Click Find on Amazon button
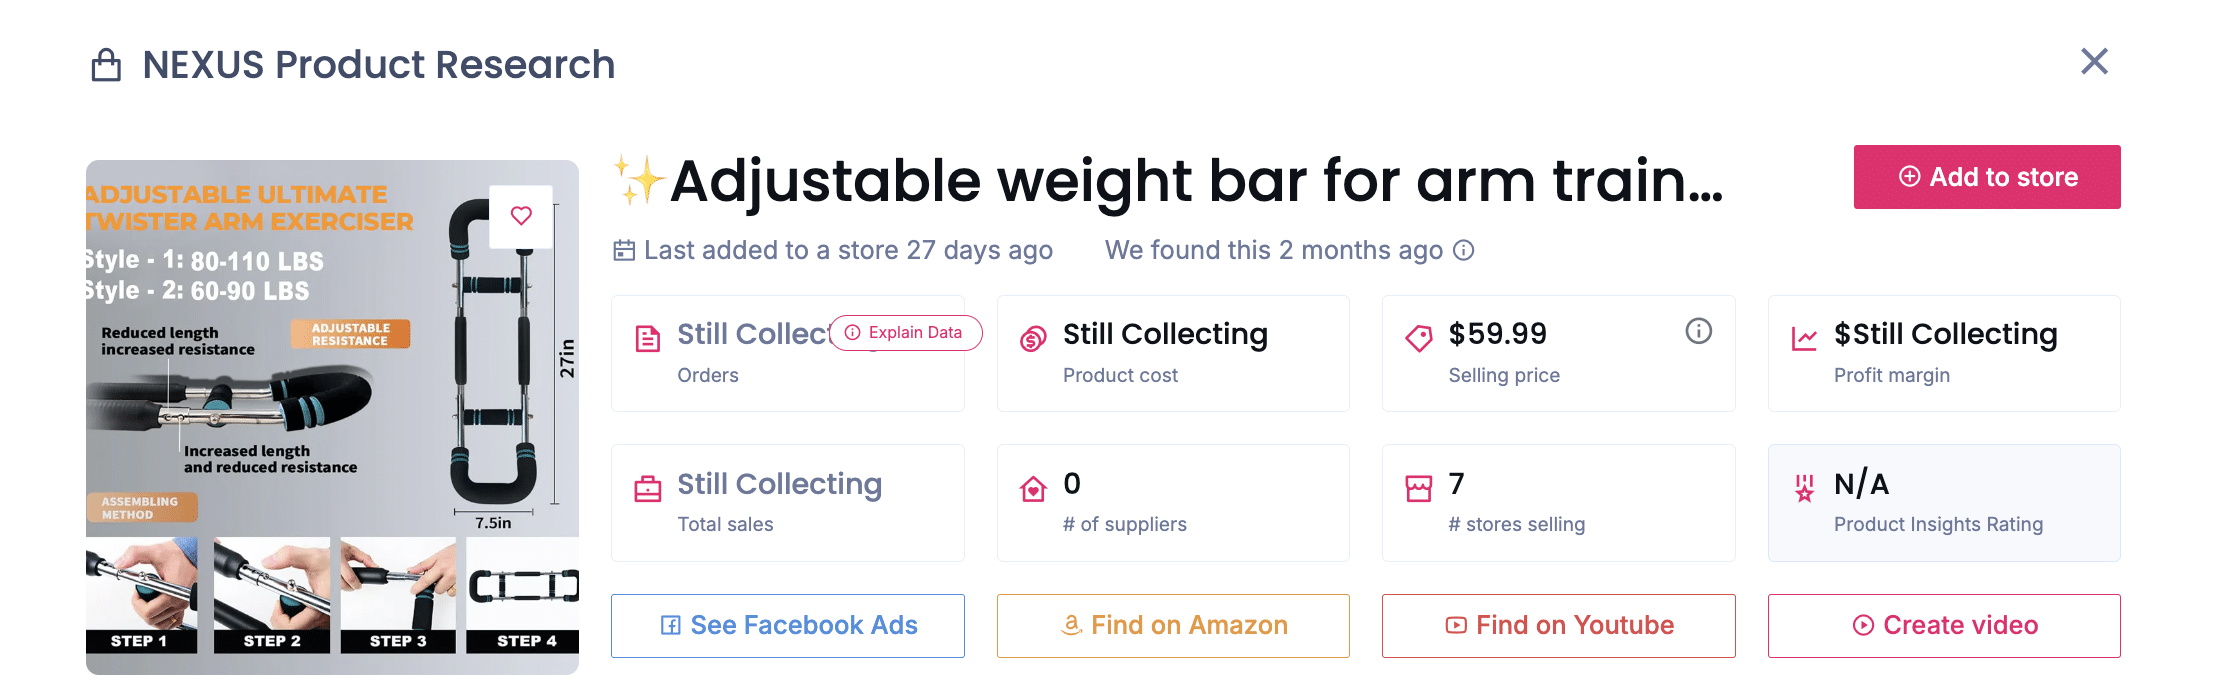2220x690 pixels. (1173, 626)
